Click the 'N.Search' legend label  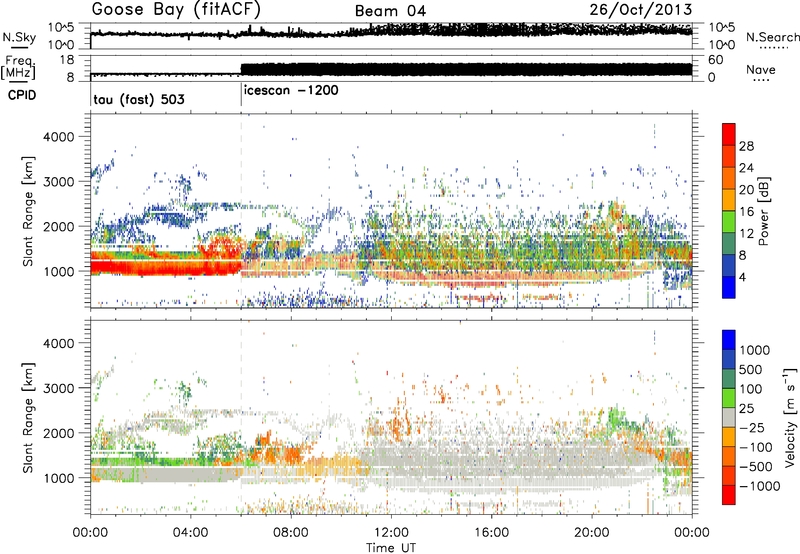point(772,37)
